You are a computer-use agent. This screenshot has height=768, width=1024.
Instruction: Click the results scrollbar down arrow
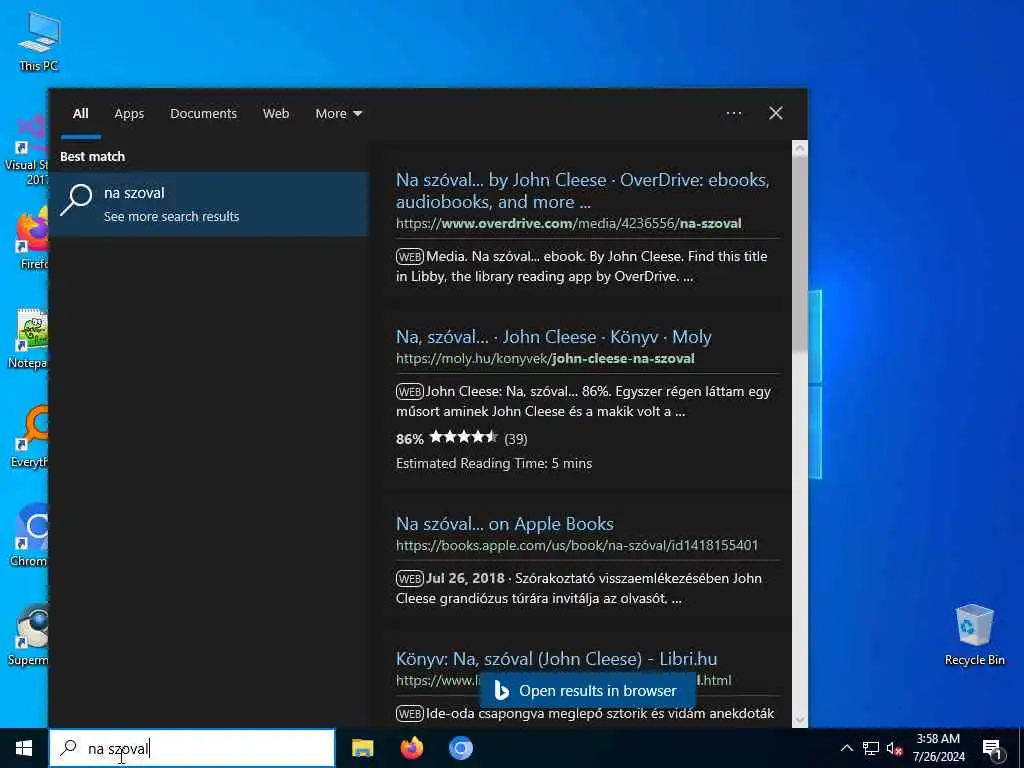[x=799, y=720]
